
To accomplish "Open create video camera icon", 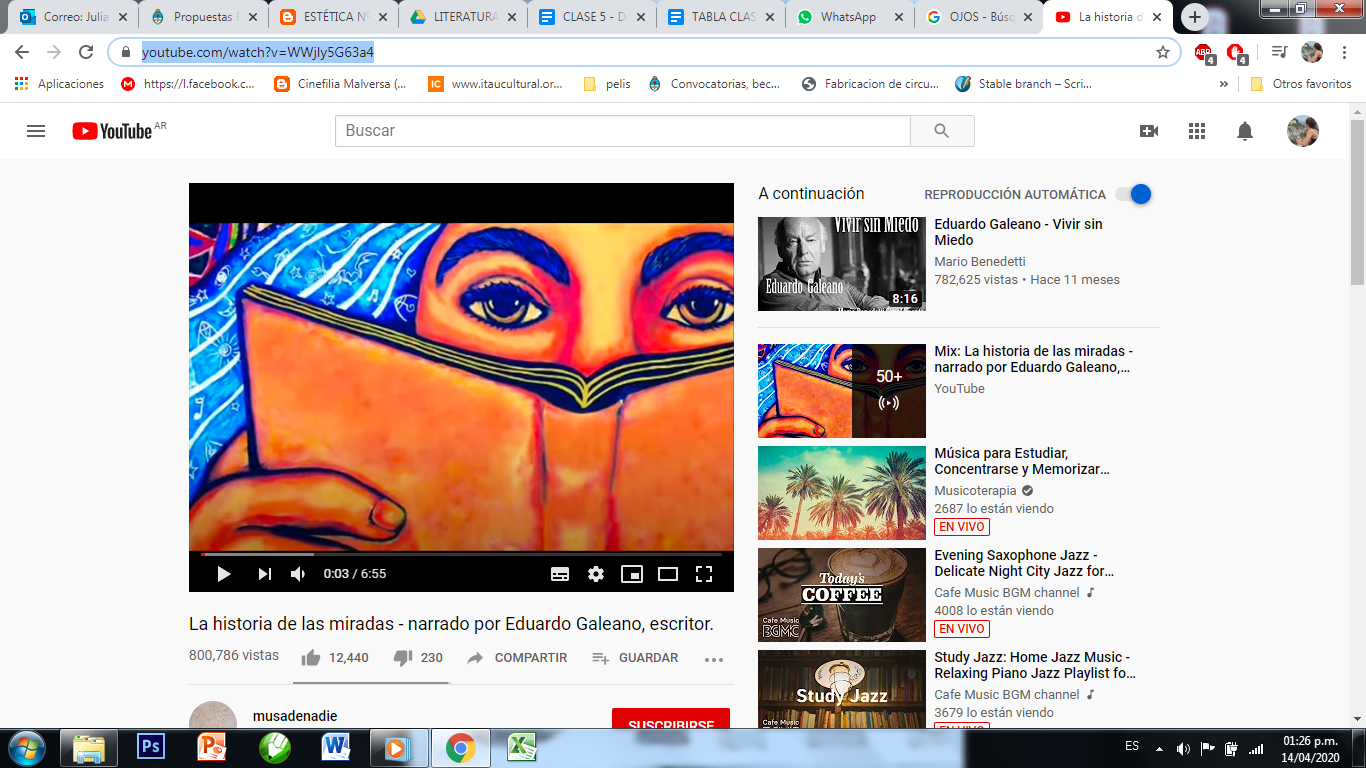I will point(1149,131).
